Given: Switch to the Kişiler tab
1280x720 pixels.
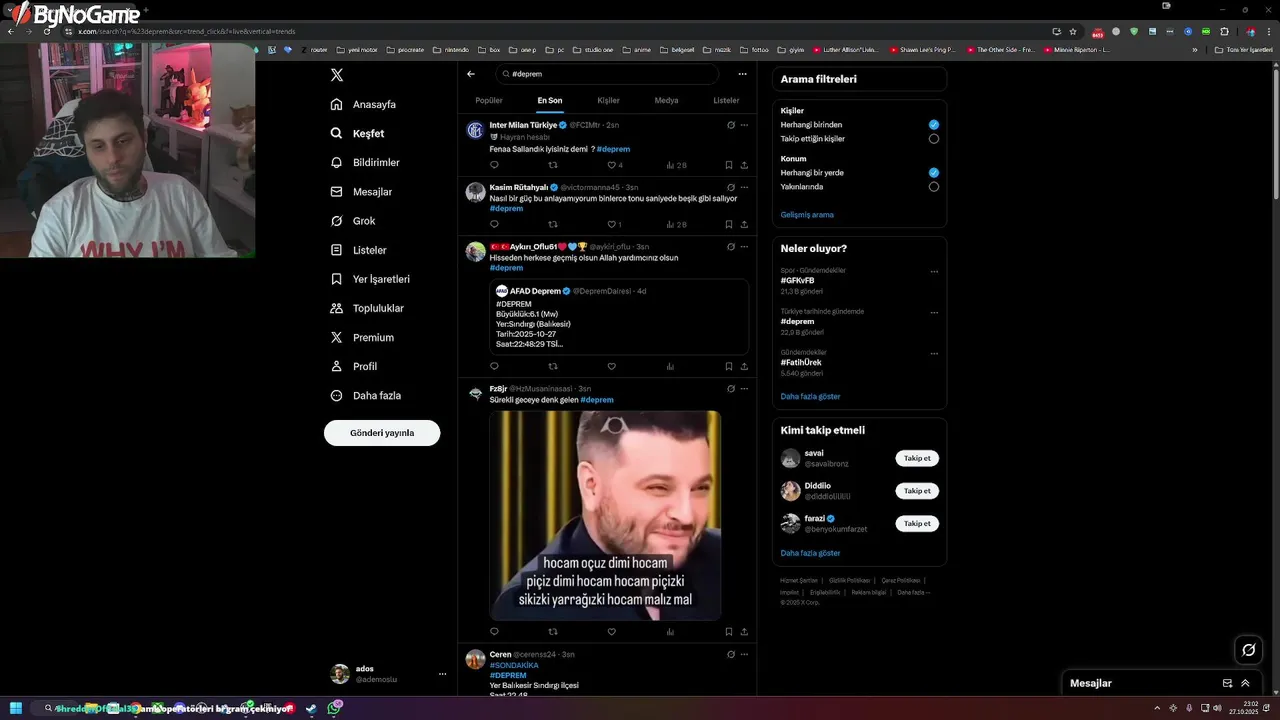Looking at the screenshot, I should point(608,100).
